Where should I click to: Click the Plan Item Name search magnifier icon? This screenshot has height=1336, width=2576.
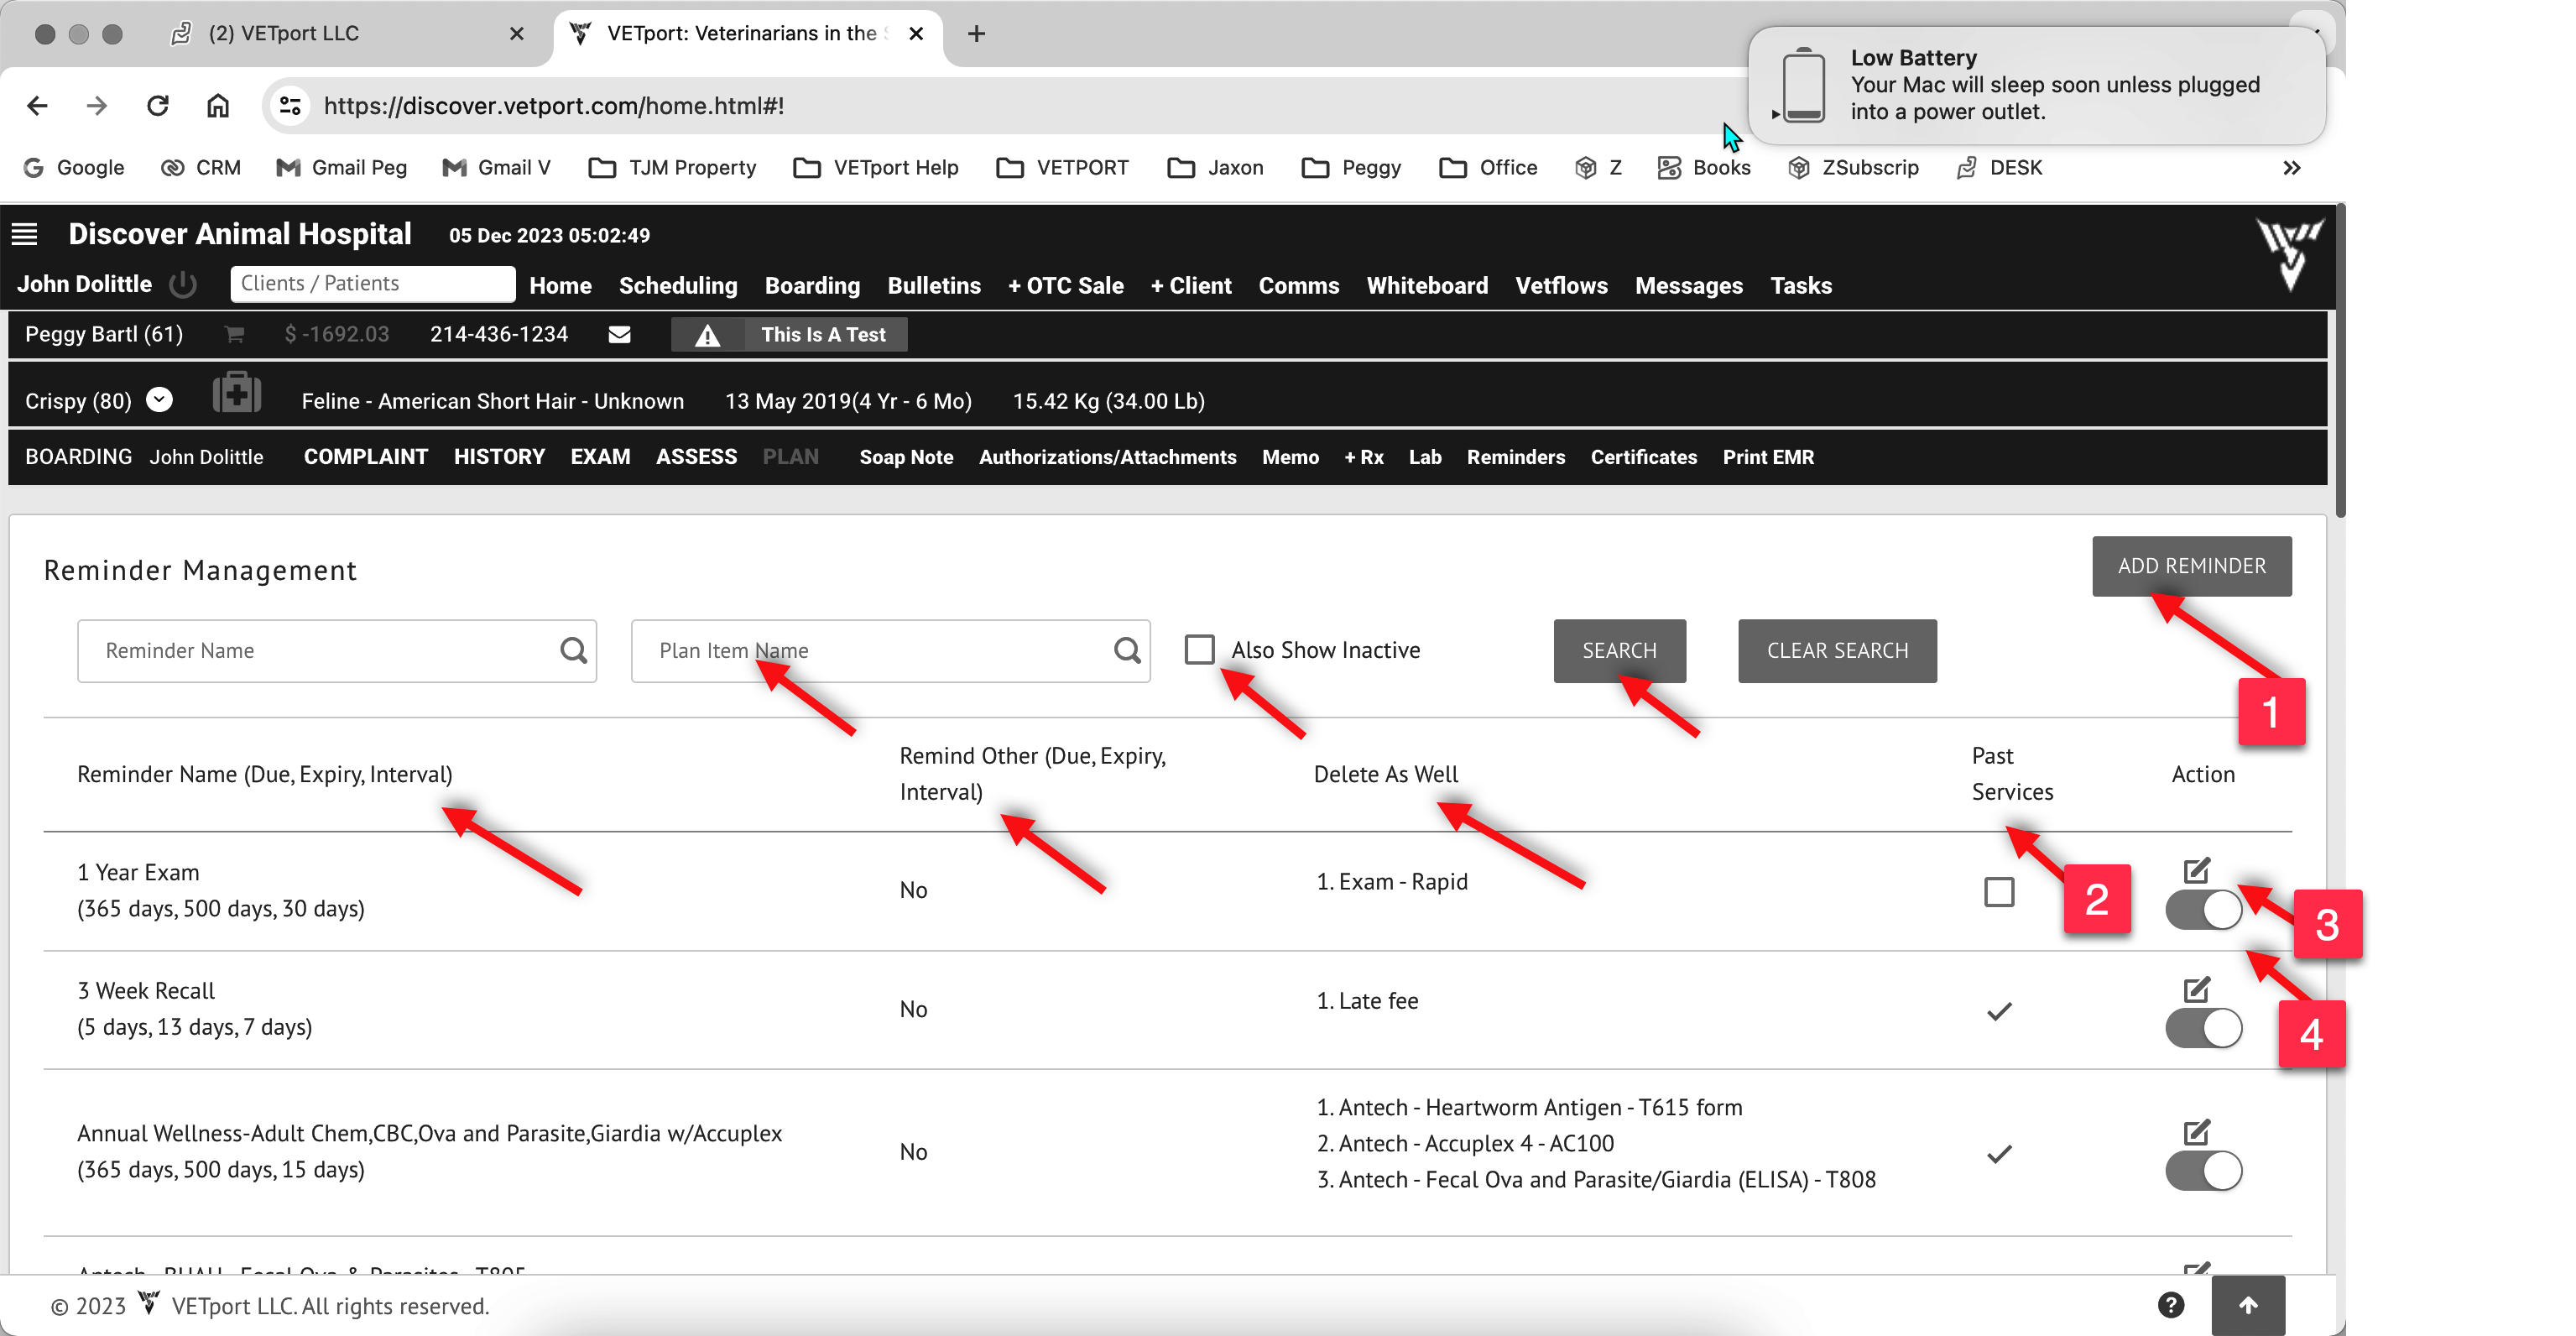(x=1127, y=650)
